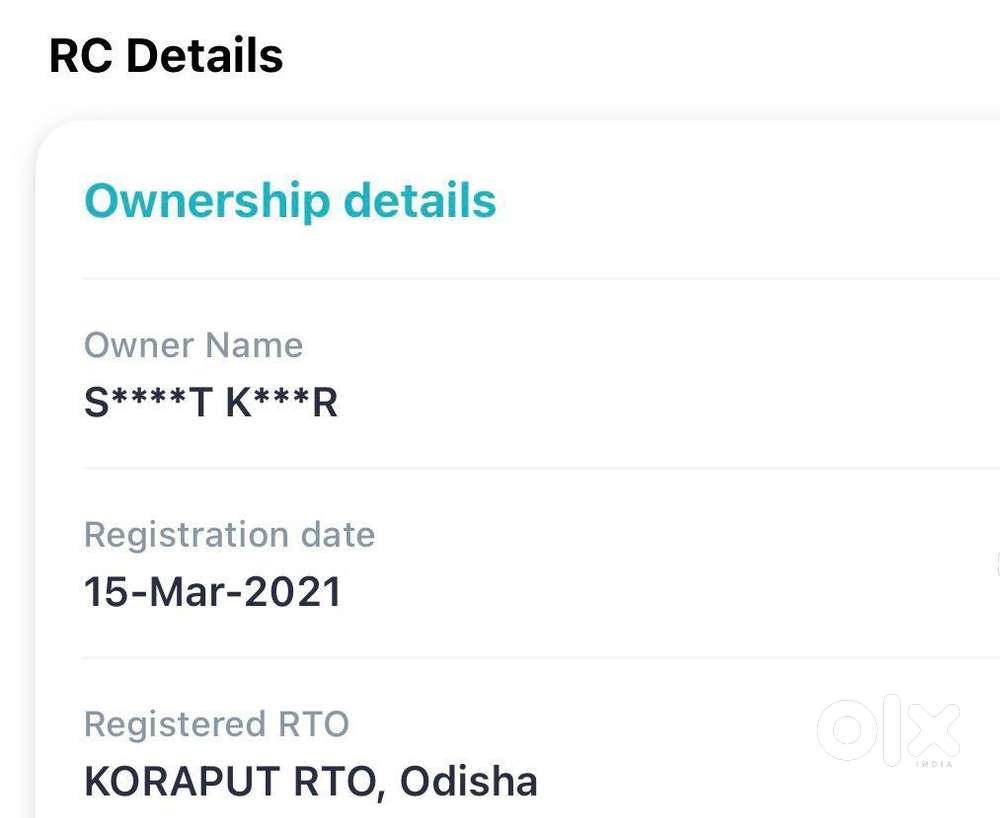The height and width of the screenshot is (818, 1000).
Task: Click the divider line below Ownership details
Action: [540, 278]
